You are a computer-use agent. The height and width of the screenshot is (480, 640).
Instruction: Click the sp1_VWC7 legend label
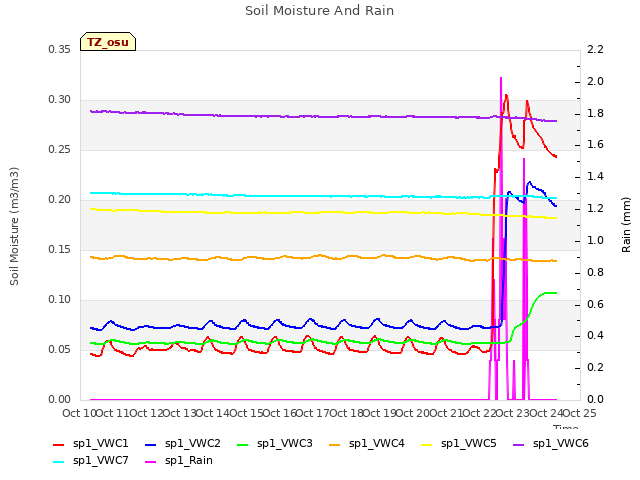click(100, 461)
